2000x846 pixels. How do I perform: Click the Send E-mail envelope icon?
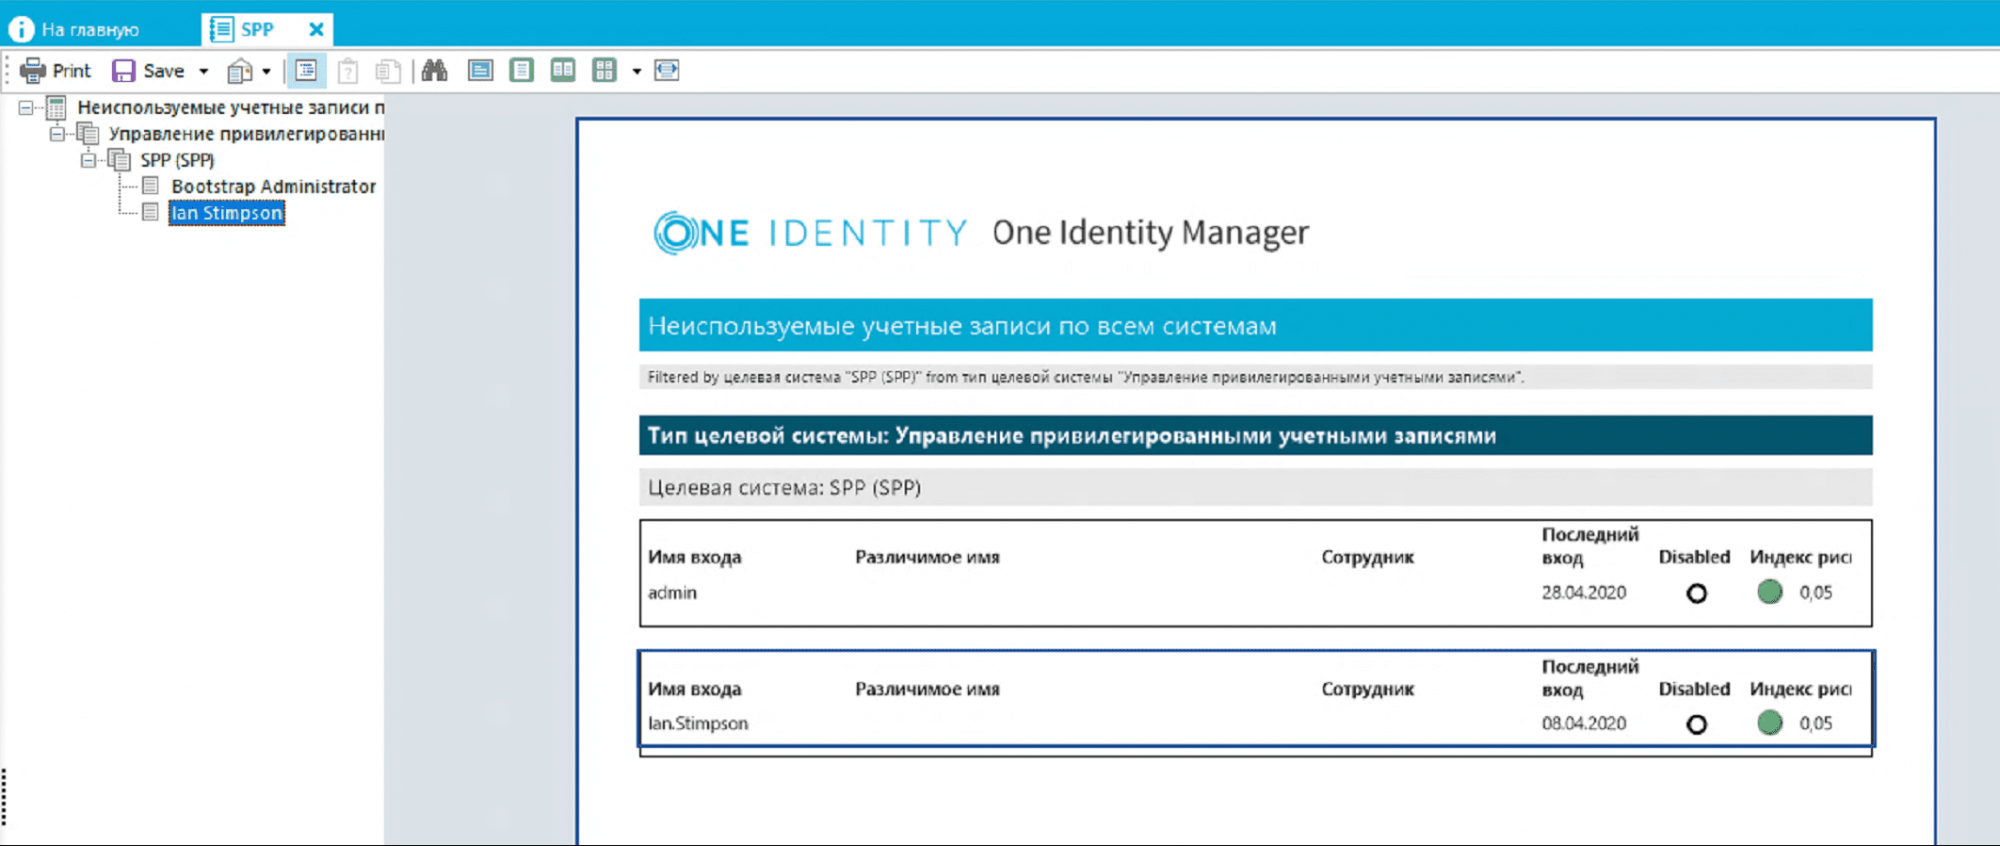(x=240, y=71)
